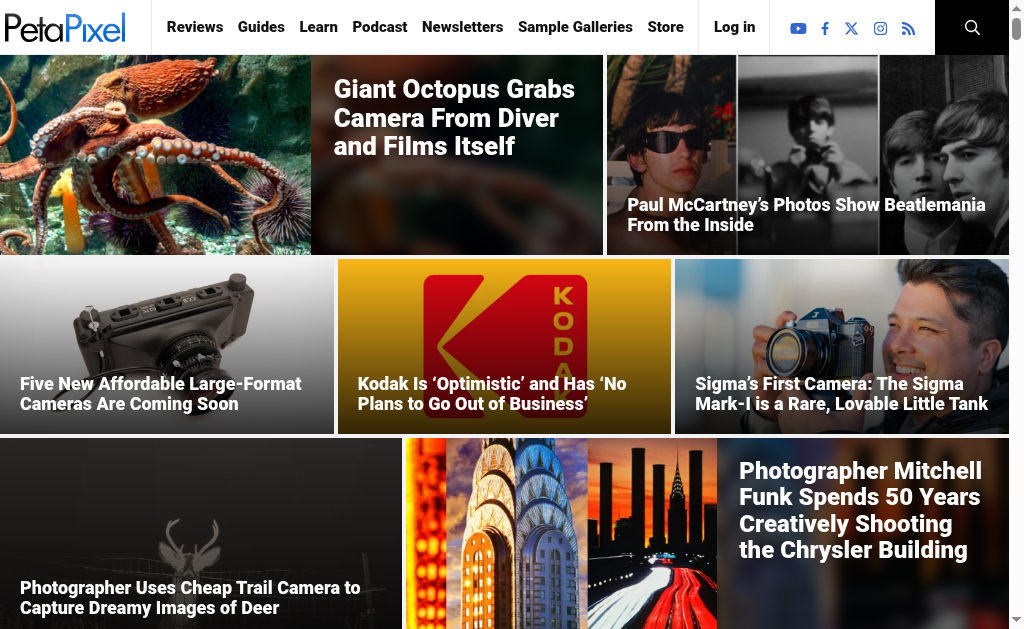Click the Log in link
This screenshot has width=1024, height=629.
(x=734, y=27)
